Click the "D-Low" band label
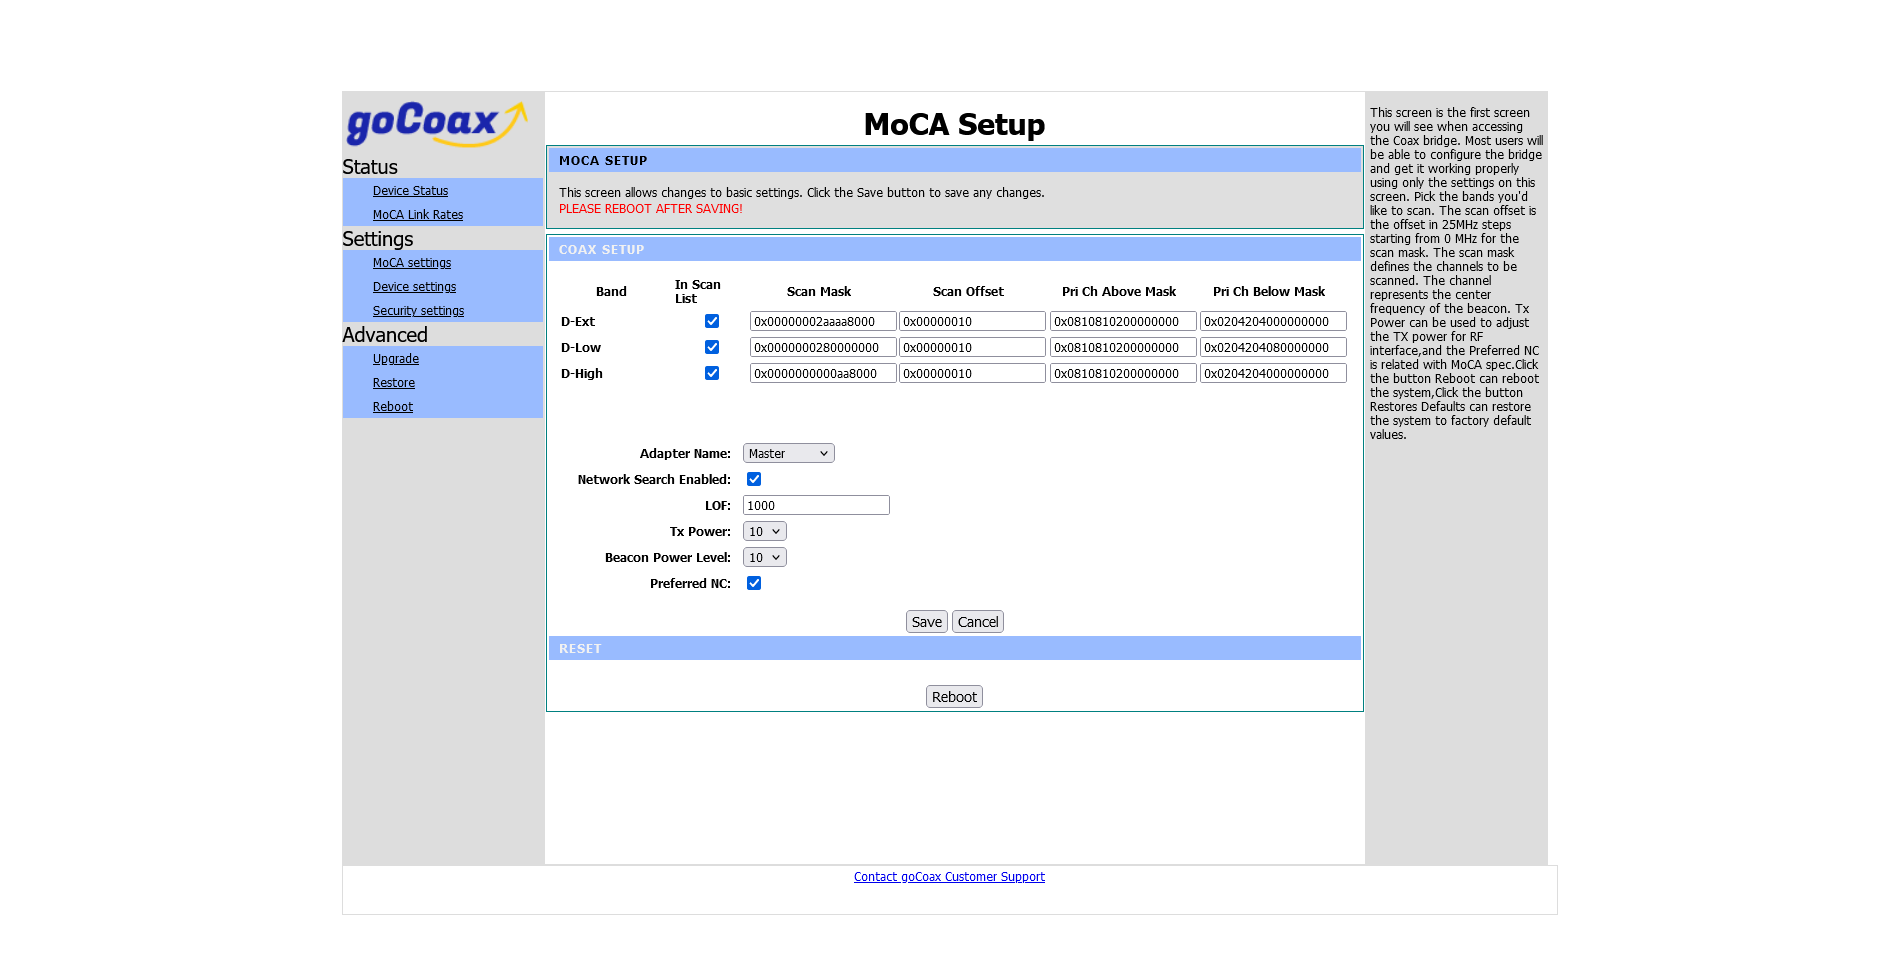 coord(581,348)
